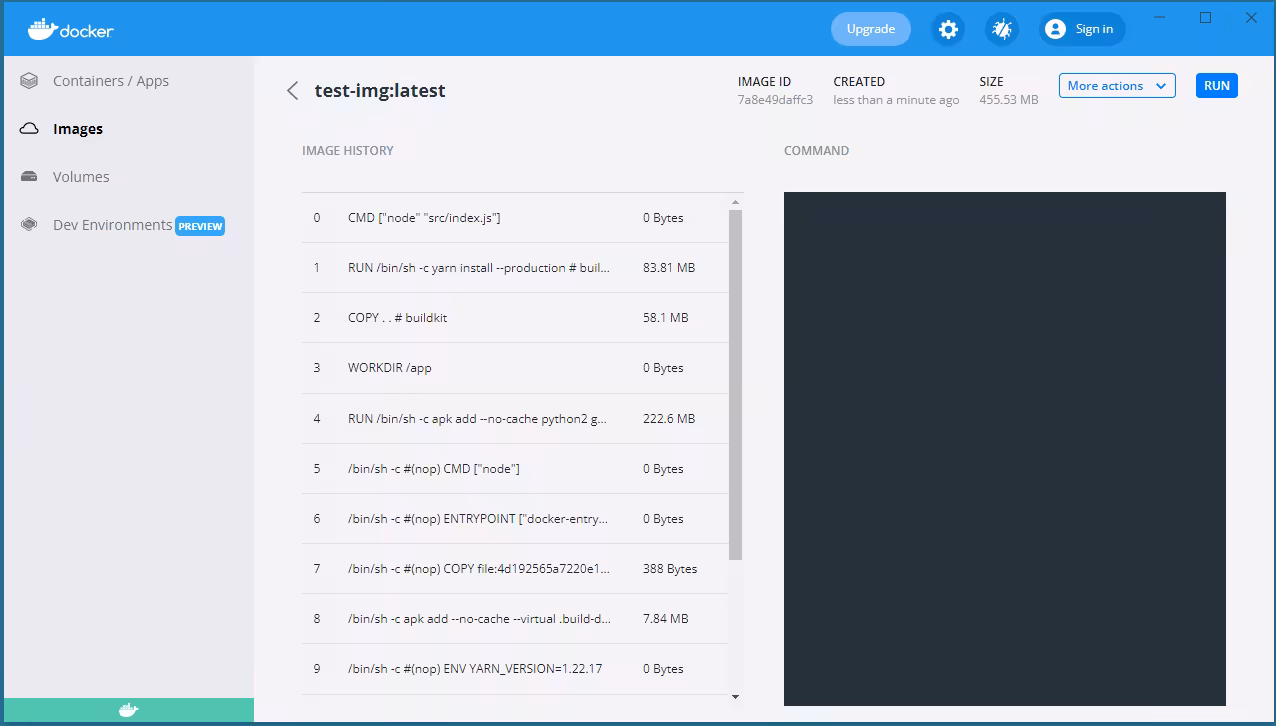The height and width of the screenshot is (726, 1276).
Task: Open troubleshoot via the bug icon
Action: point(1001,29)
